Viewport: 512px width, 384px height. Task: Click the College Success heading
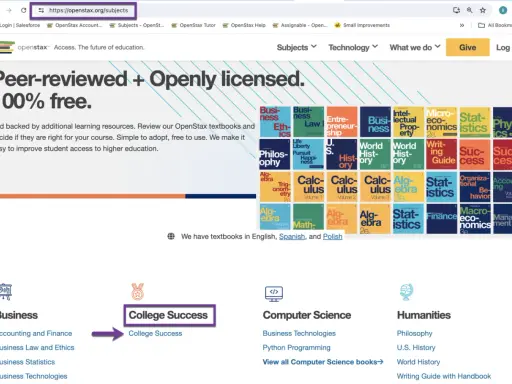168,315
